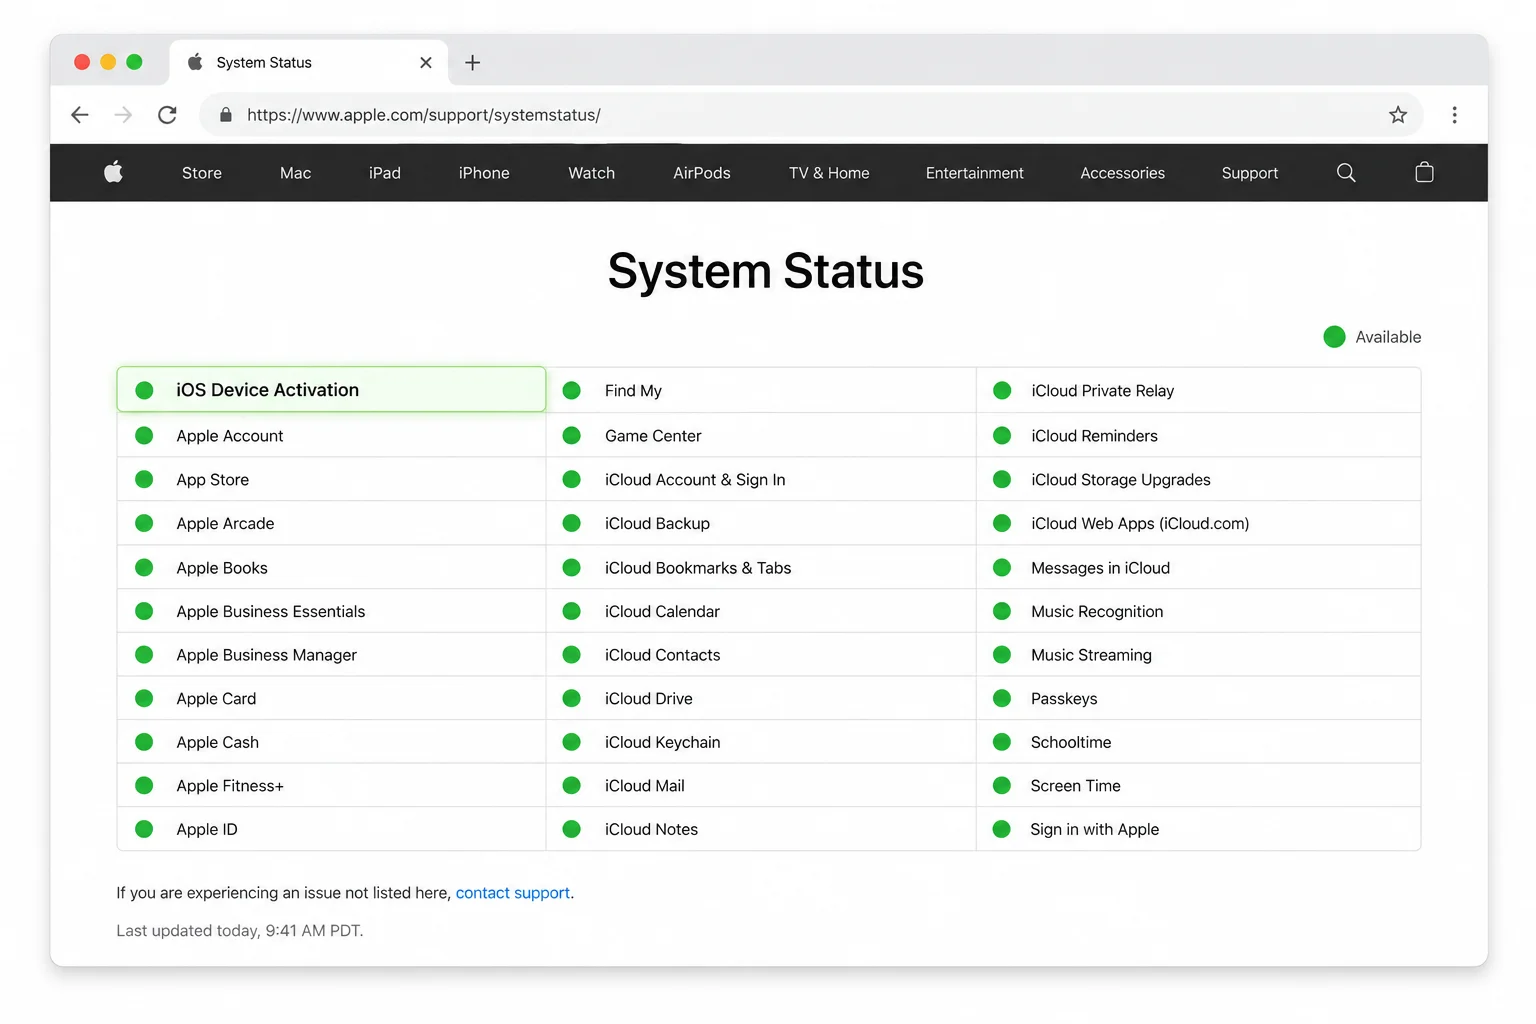The image size is (1536, 1024).
Task: Open the Store menu item
Action: 202,173
